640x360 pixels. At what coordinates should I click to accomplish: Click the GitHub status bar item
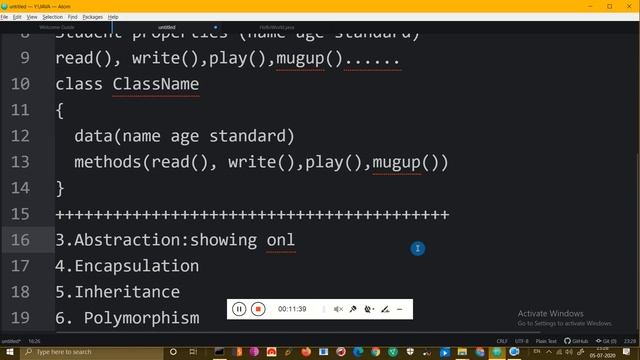[576, 341]
